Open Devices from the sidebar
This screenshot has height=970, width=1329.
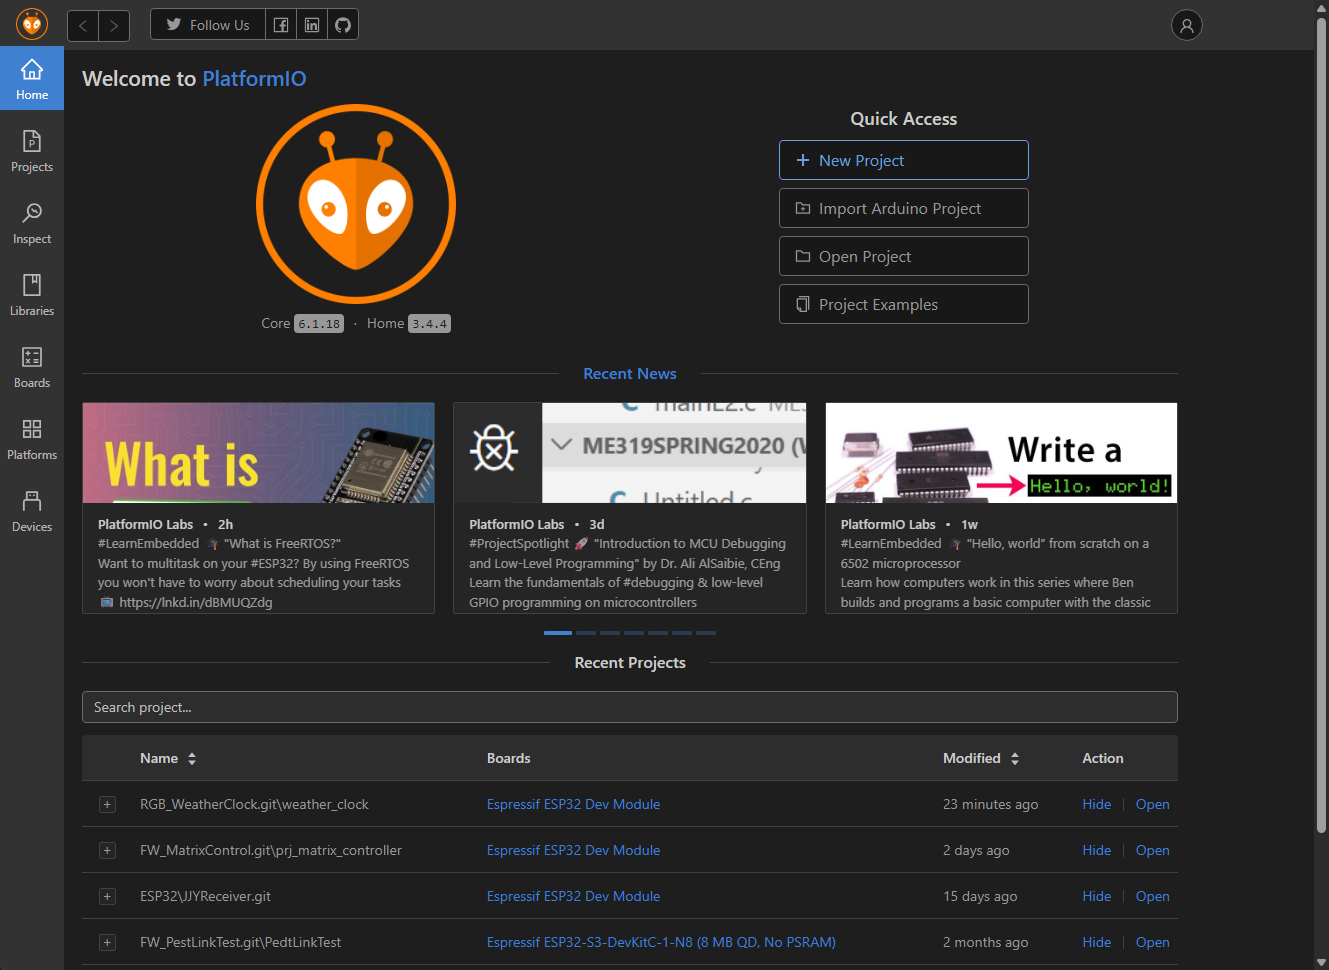32,511
